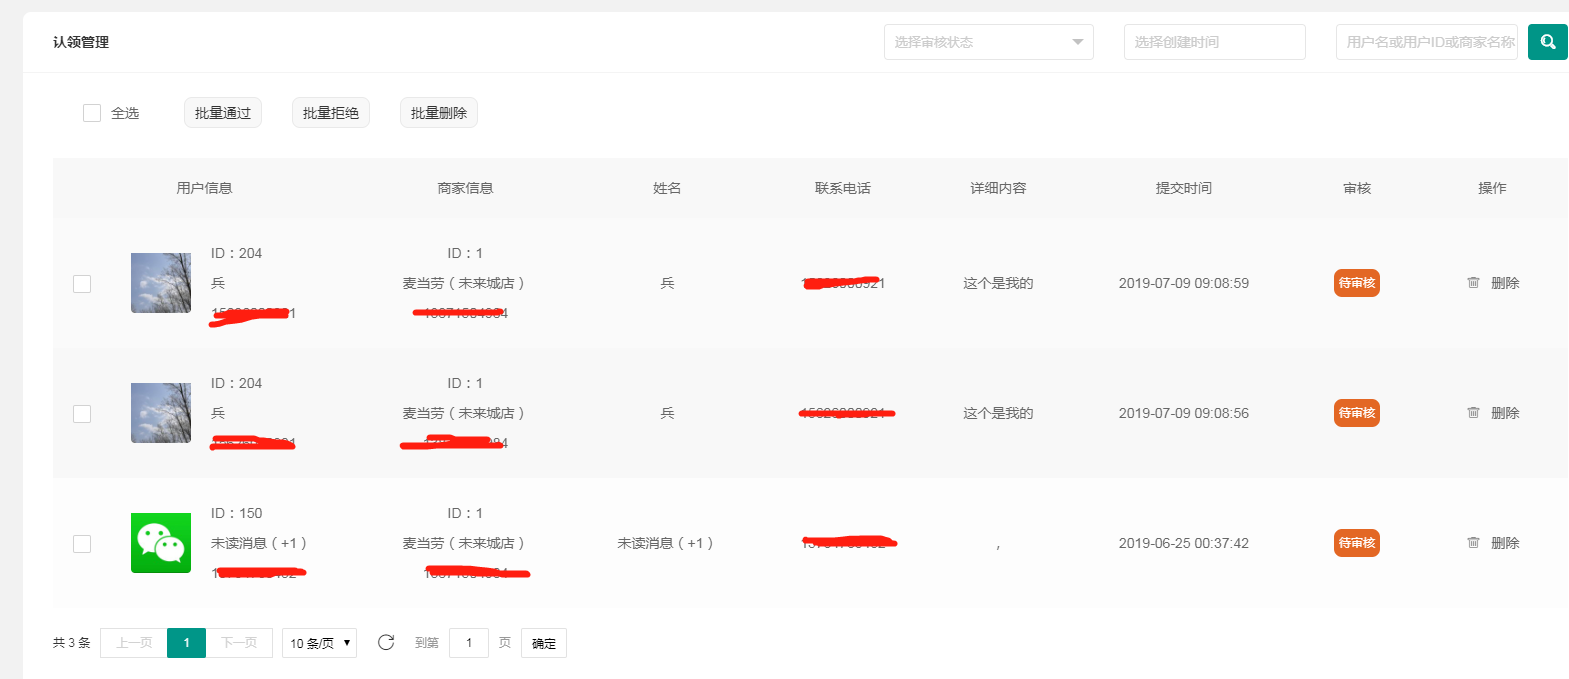Tick the 全选 select-all checkbox
Screen dimensions: 1569x679
pyautogui.click(x=92, y=113)
